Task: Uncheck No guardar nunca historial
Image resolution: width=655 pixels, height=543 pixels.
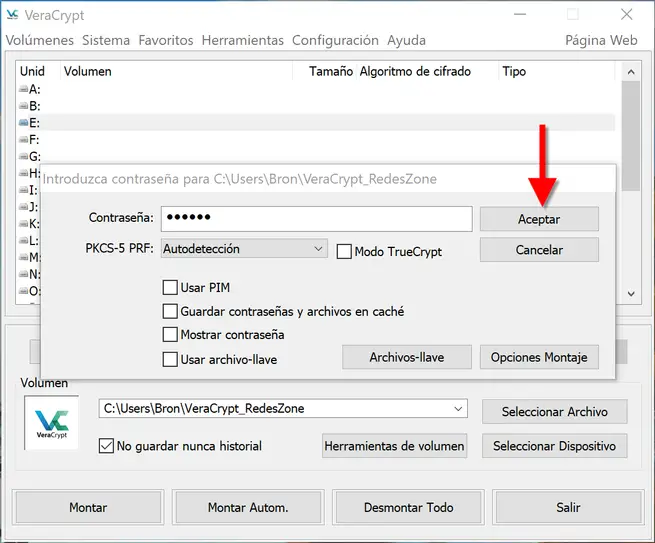Action: point(106,446)
